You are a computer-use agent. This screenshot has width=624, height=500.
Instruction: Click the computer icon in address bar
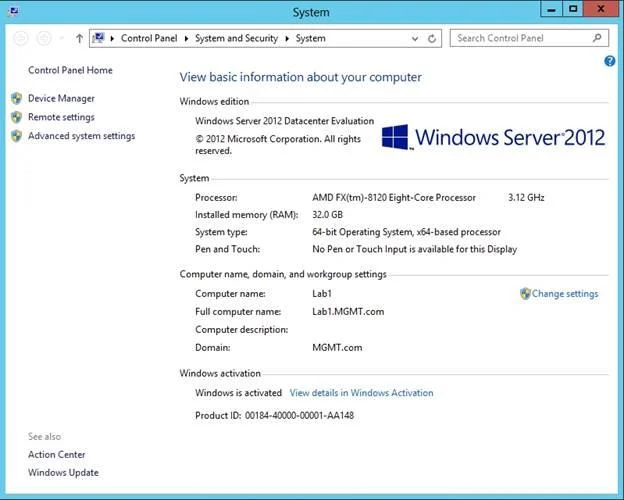coord(98,38)
